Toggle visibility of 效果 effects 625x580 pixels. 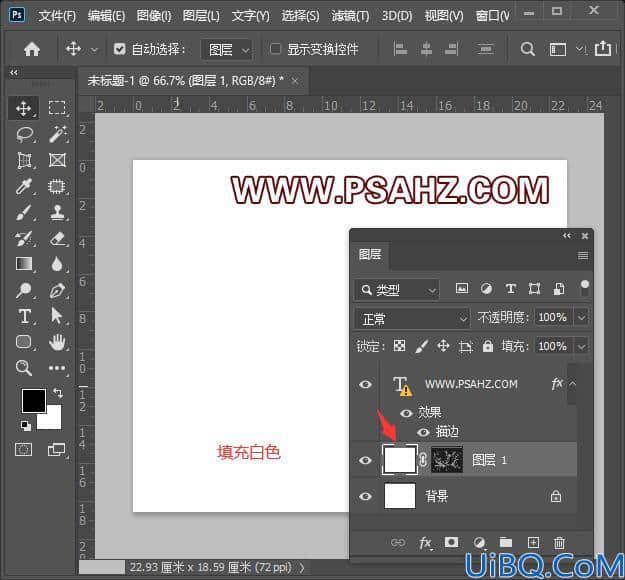pos(406,413)
